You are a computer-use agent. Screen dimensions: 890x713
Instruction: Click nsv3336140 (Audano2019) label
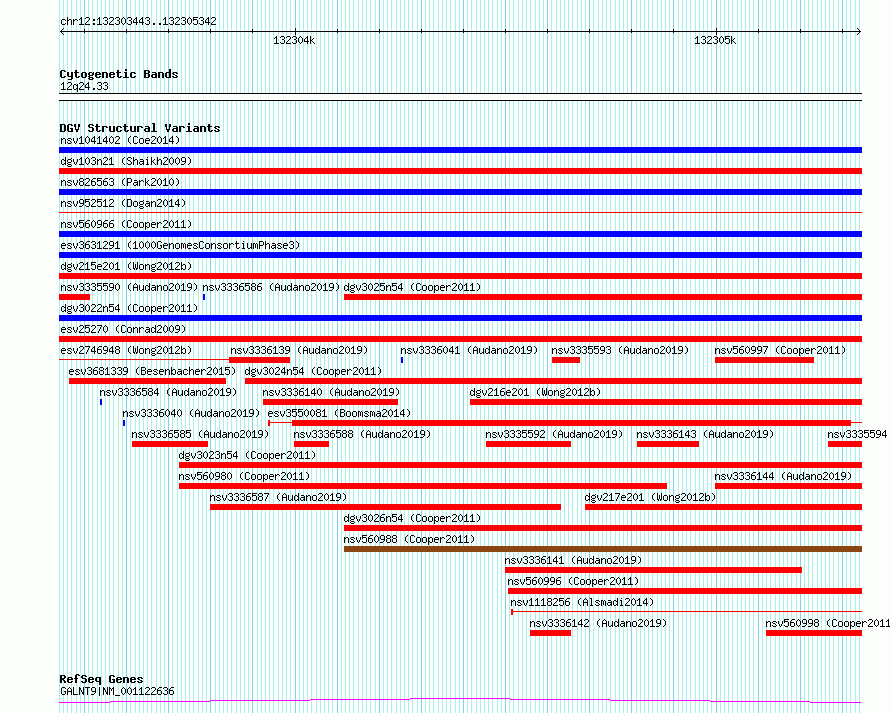[x=331, y=392]
